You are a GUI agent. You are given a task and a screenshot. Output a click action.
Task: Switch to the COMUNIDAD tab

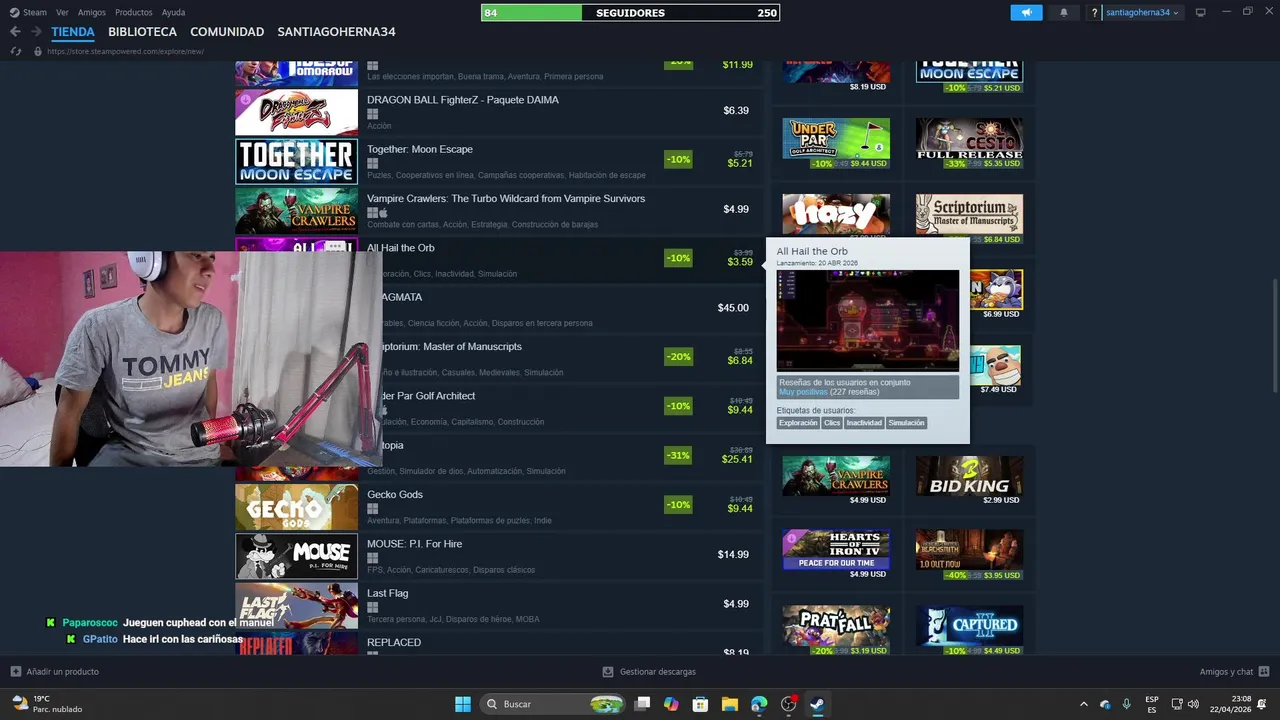point(227,32)
